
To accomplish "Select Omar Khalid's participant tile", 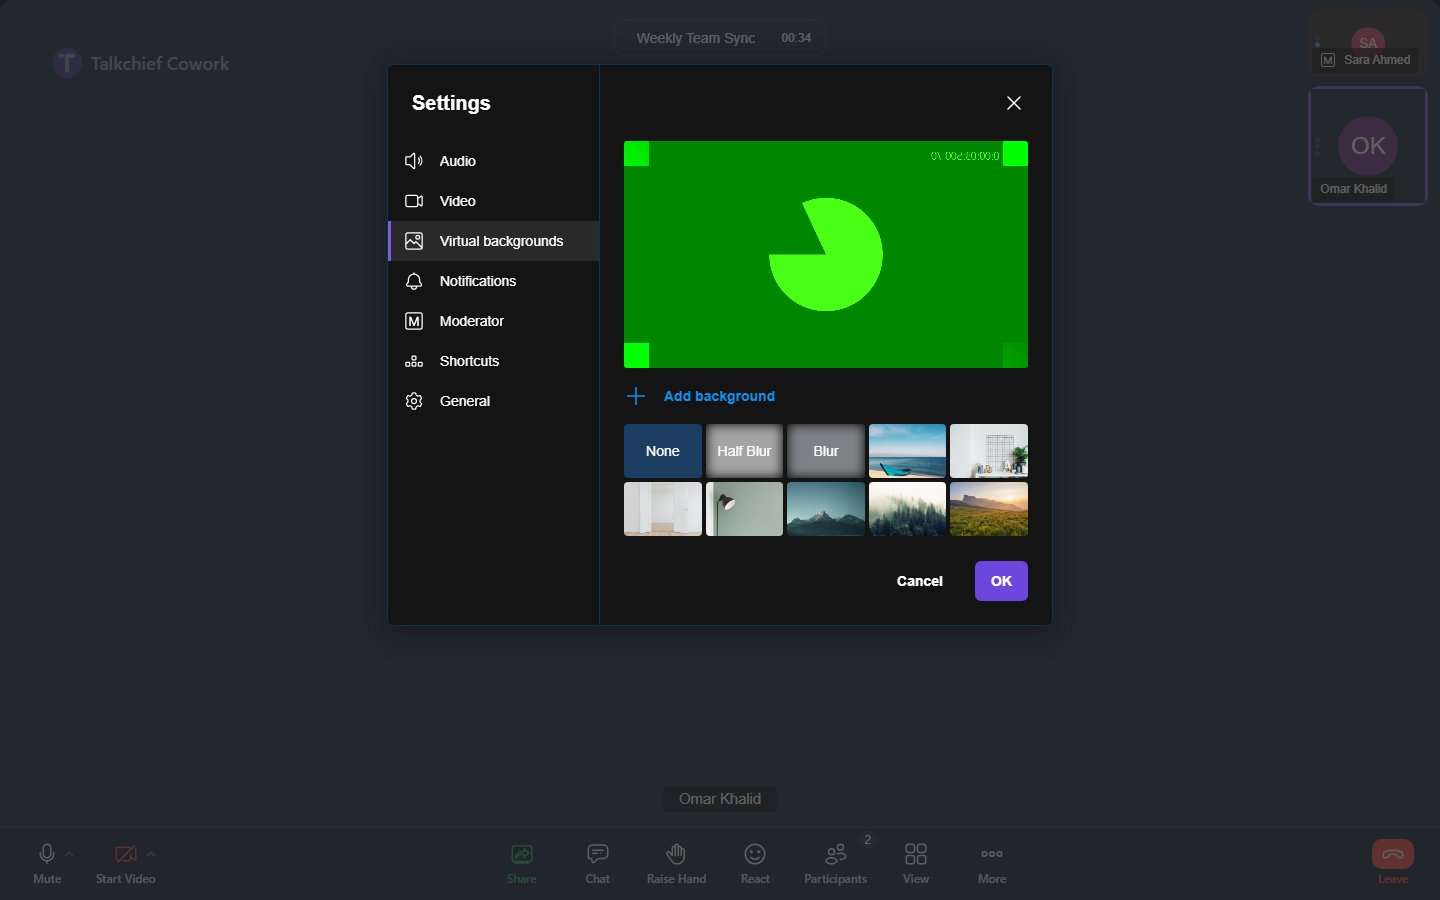I will [x=1367, y=146].
